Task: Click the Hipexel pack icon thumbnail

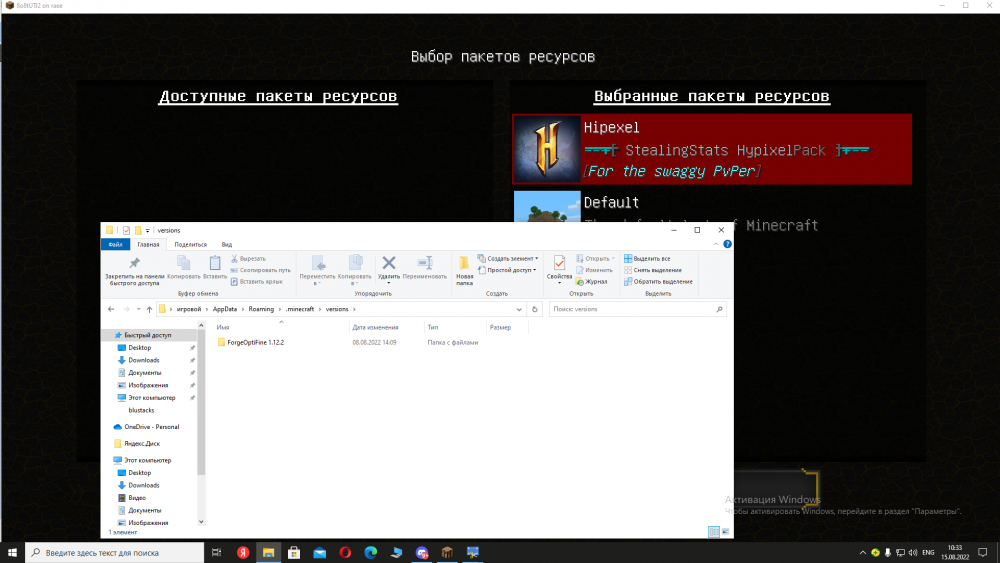Action: 547,149
